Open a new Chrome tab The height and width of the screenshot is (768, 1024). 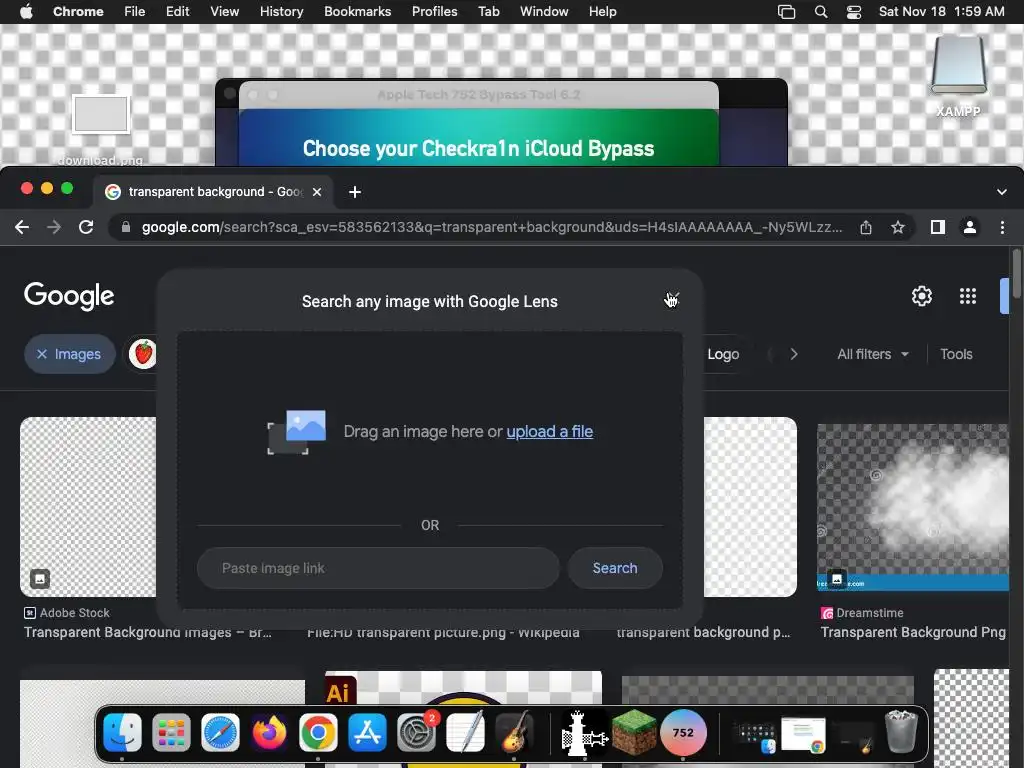(355, 192)
